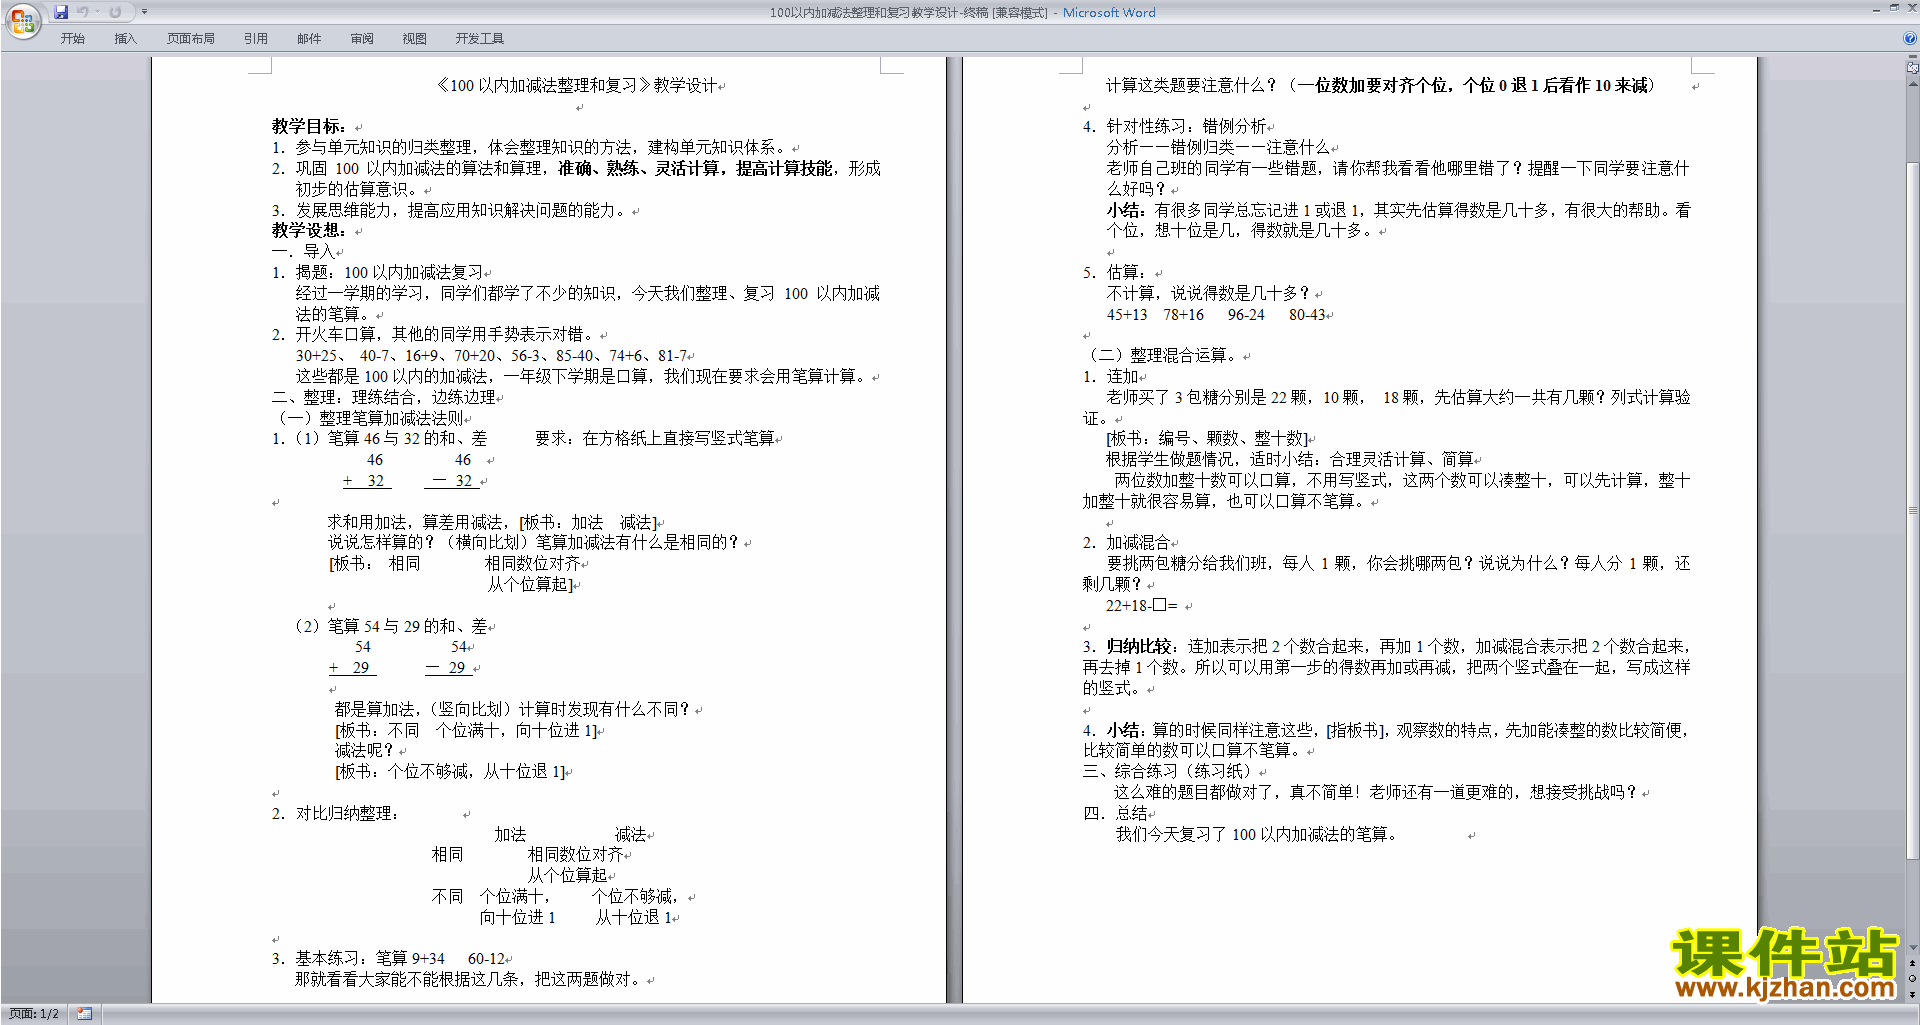Click the expression 22+18-□=
The height and width of the screenshot is (1025, 1920).
pos(1142,605)
